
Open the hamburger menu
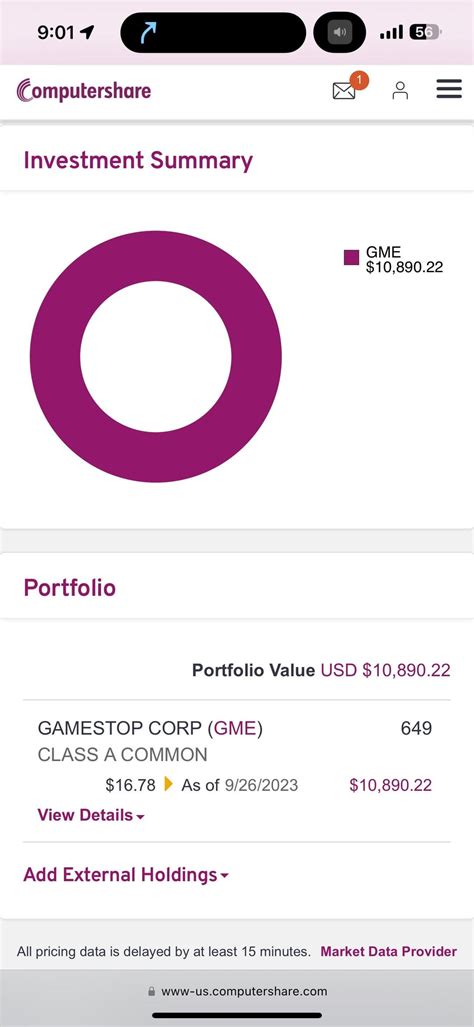tap(449, 89)
